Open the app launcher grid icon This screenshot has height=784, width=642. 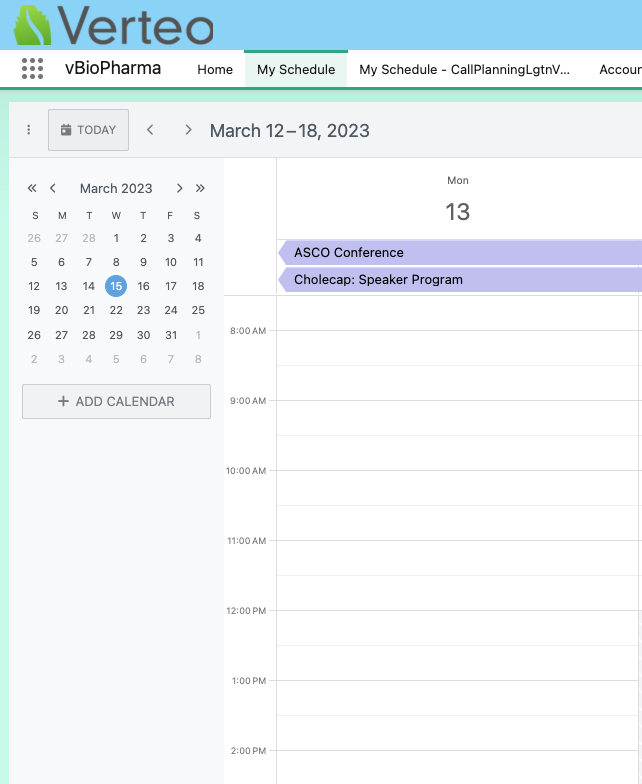coord(32,69)
